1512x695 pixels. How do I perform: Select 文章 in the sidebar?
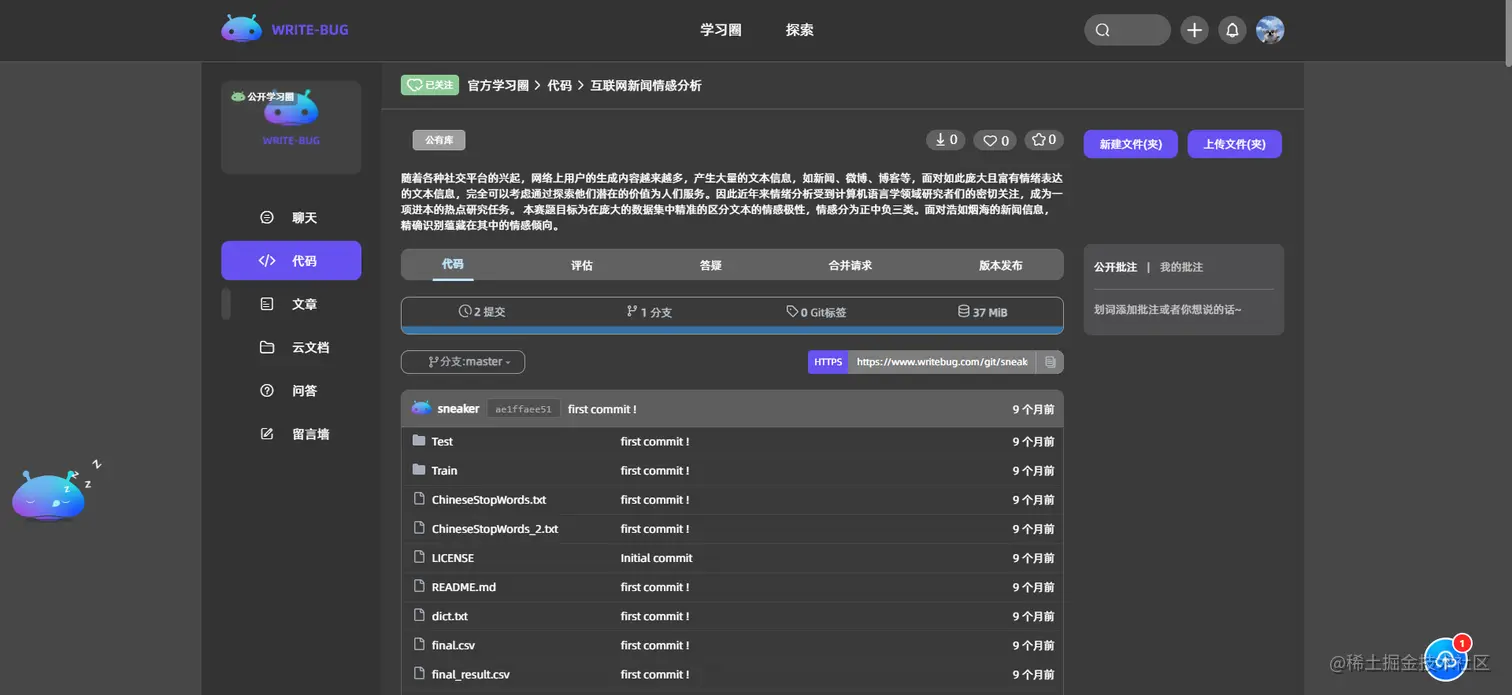click(x=291, y=304)
